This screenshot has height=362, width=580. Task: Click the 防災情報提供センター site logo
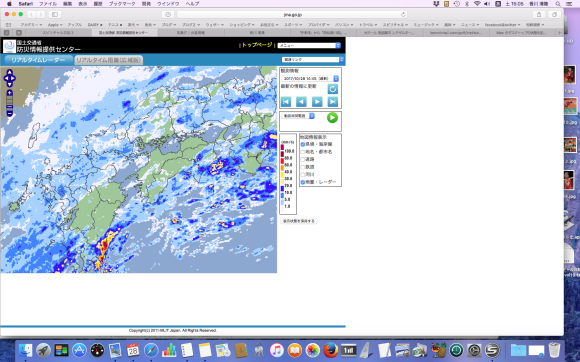pyautogui.click(x=9, y=46)
